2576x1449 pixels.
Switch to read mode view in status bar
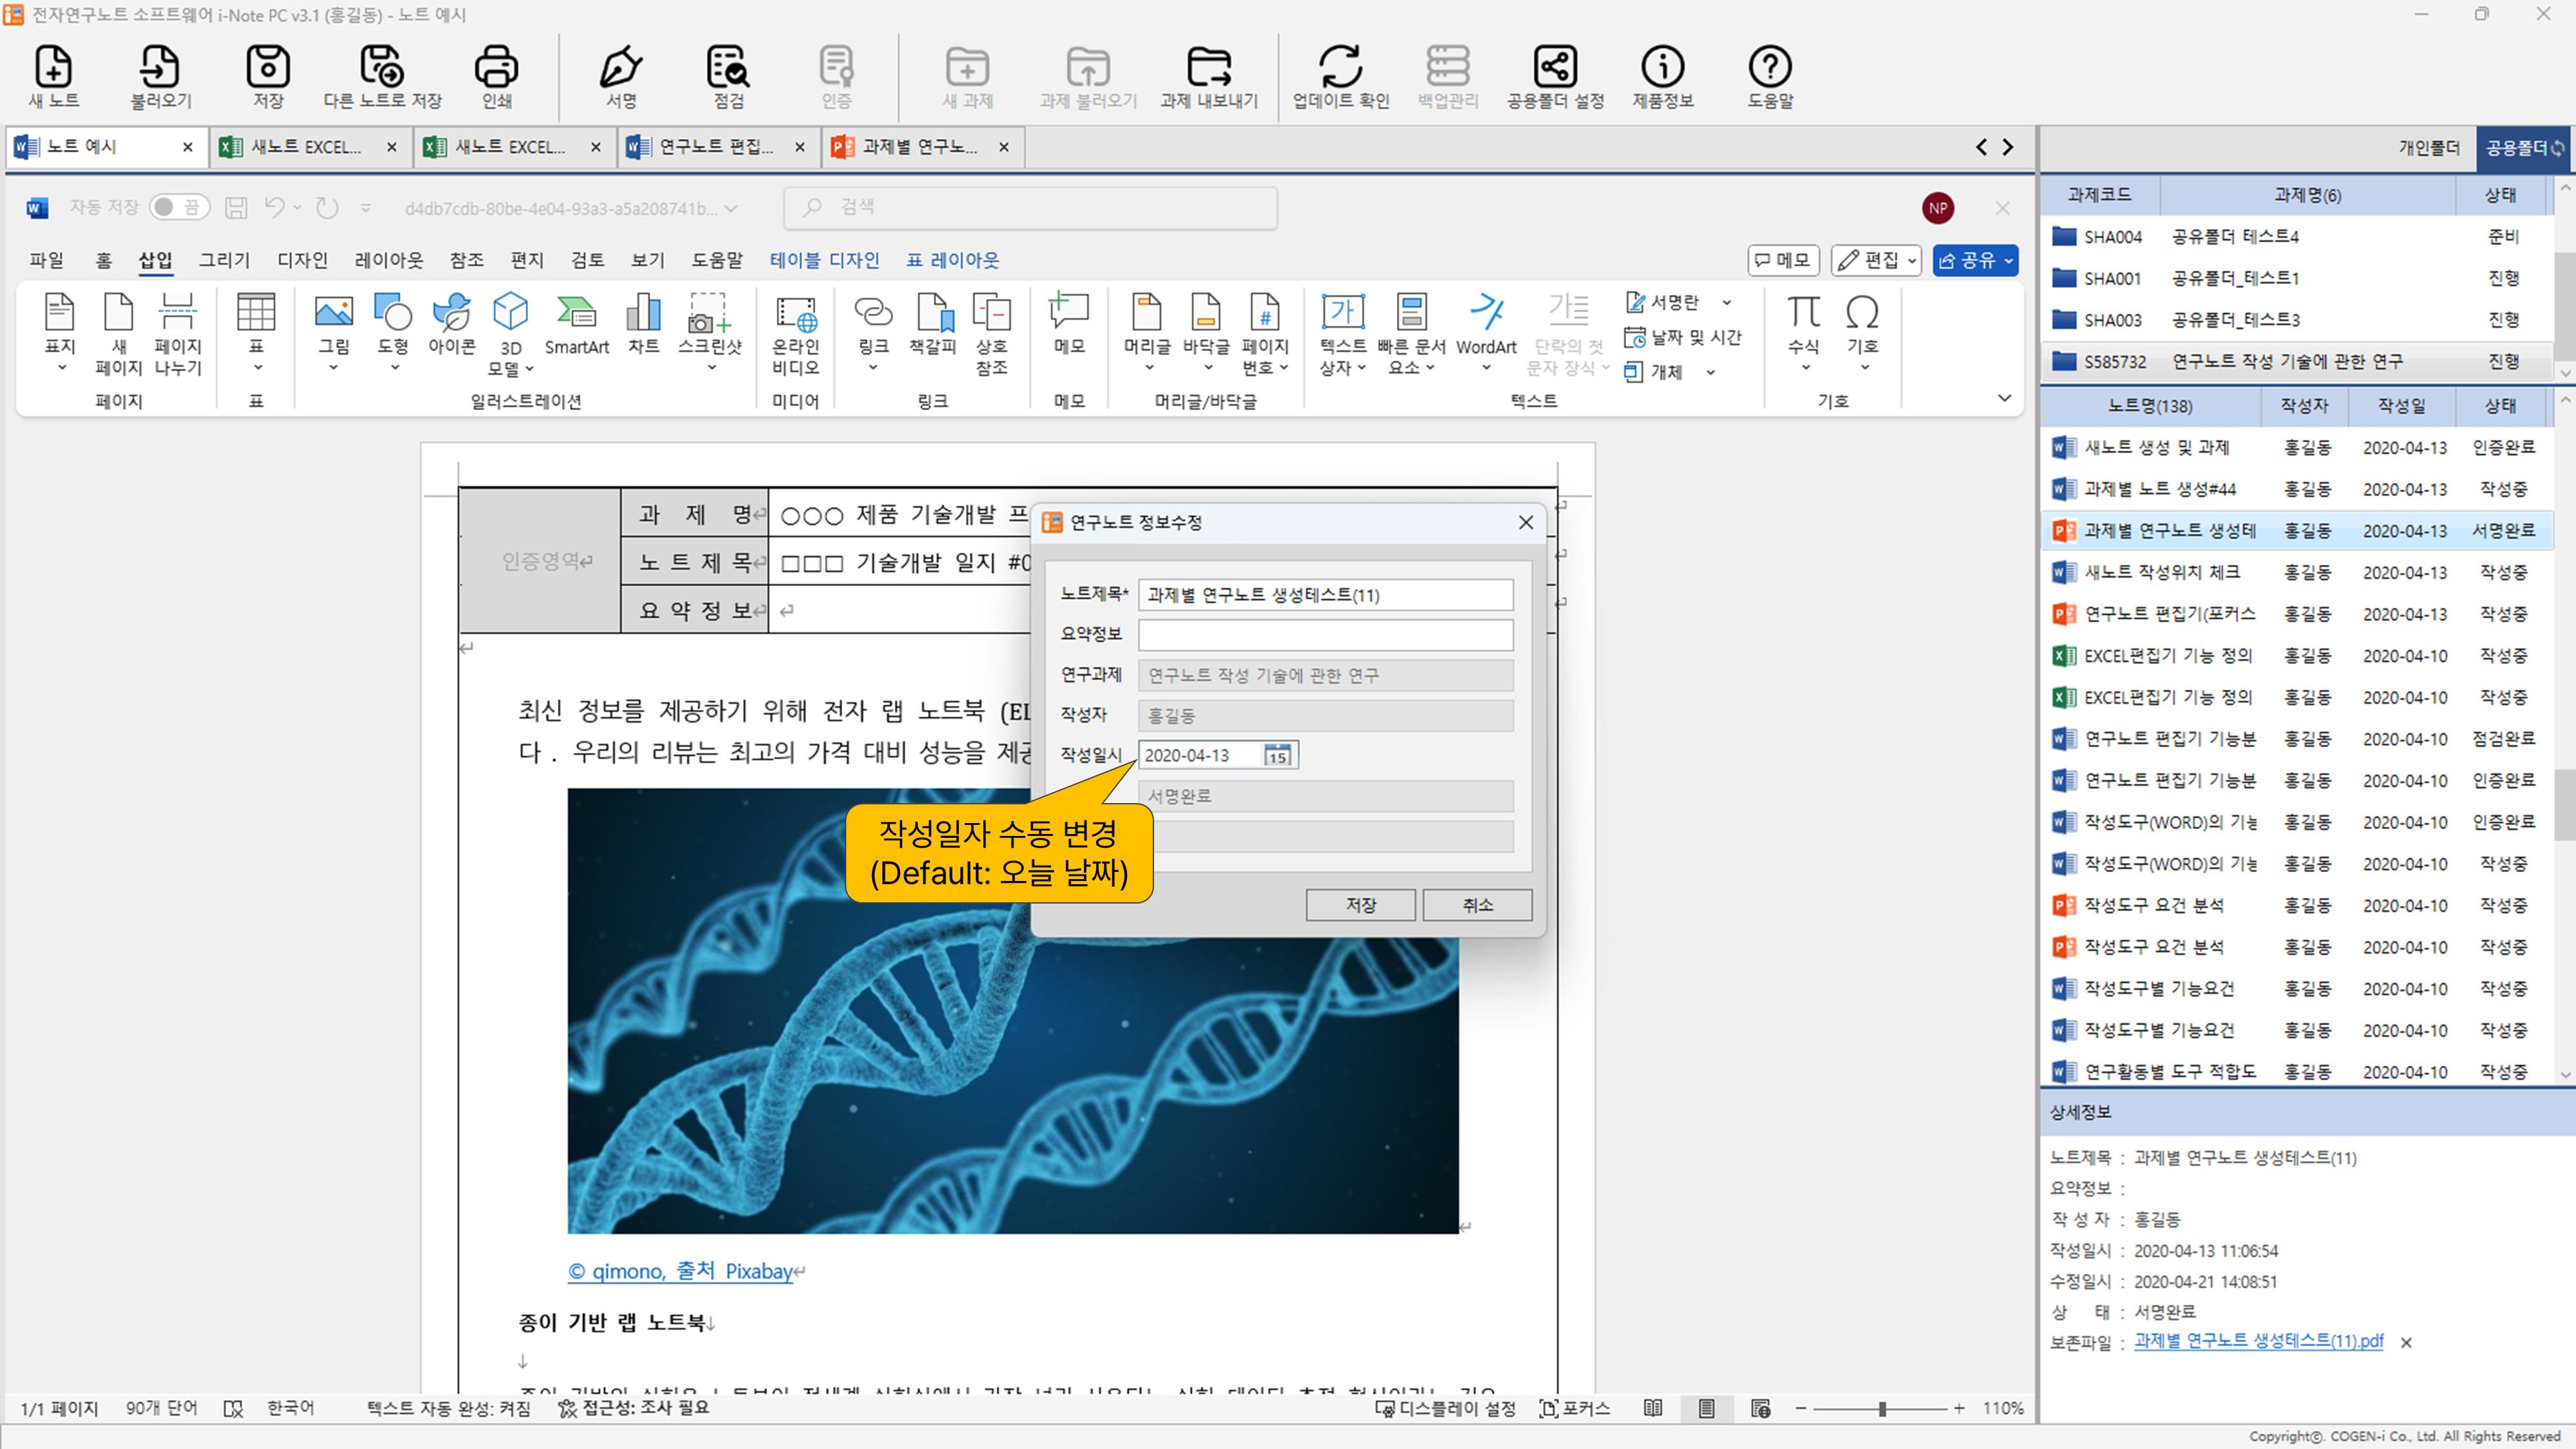click(1653, 1408)
